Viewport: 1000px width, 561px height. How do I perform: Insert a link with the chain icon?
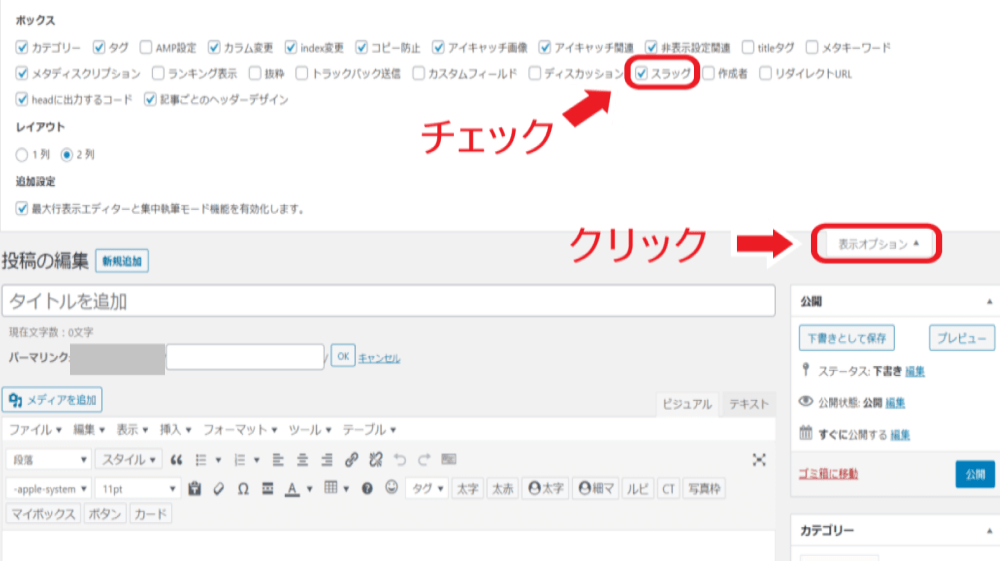[x=351, y=460]
